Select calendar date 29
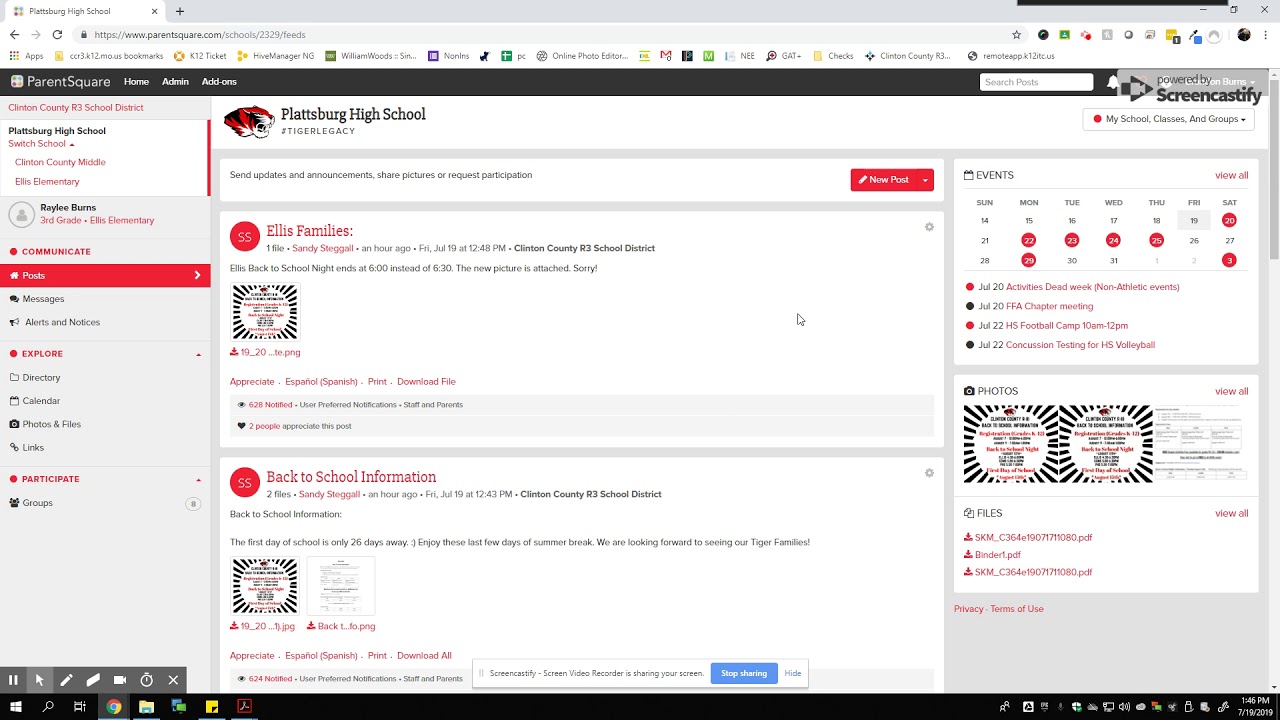Screen dimensions: 1280x720 1028,260
